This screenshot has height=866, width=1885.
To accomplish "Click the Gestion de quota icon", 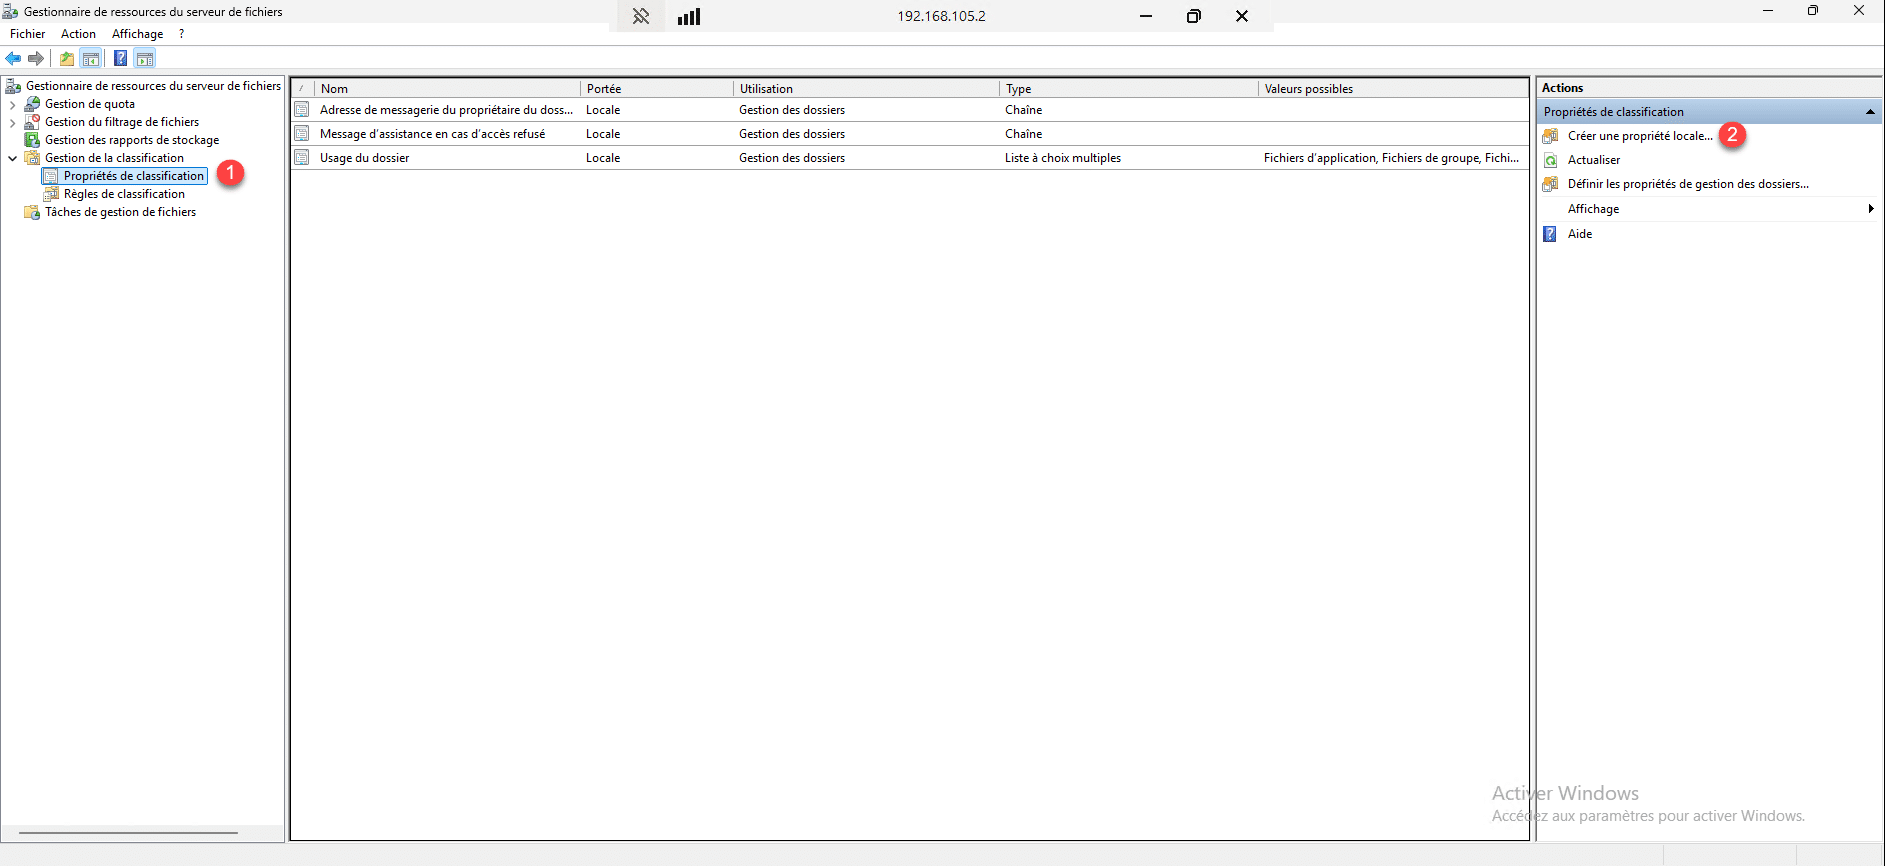I will click(32, 104).
